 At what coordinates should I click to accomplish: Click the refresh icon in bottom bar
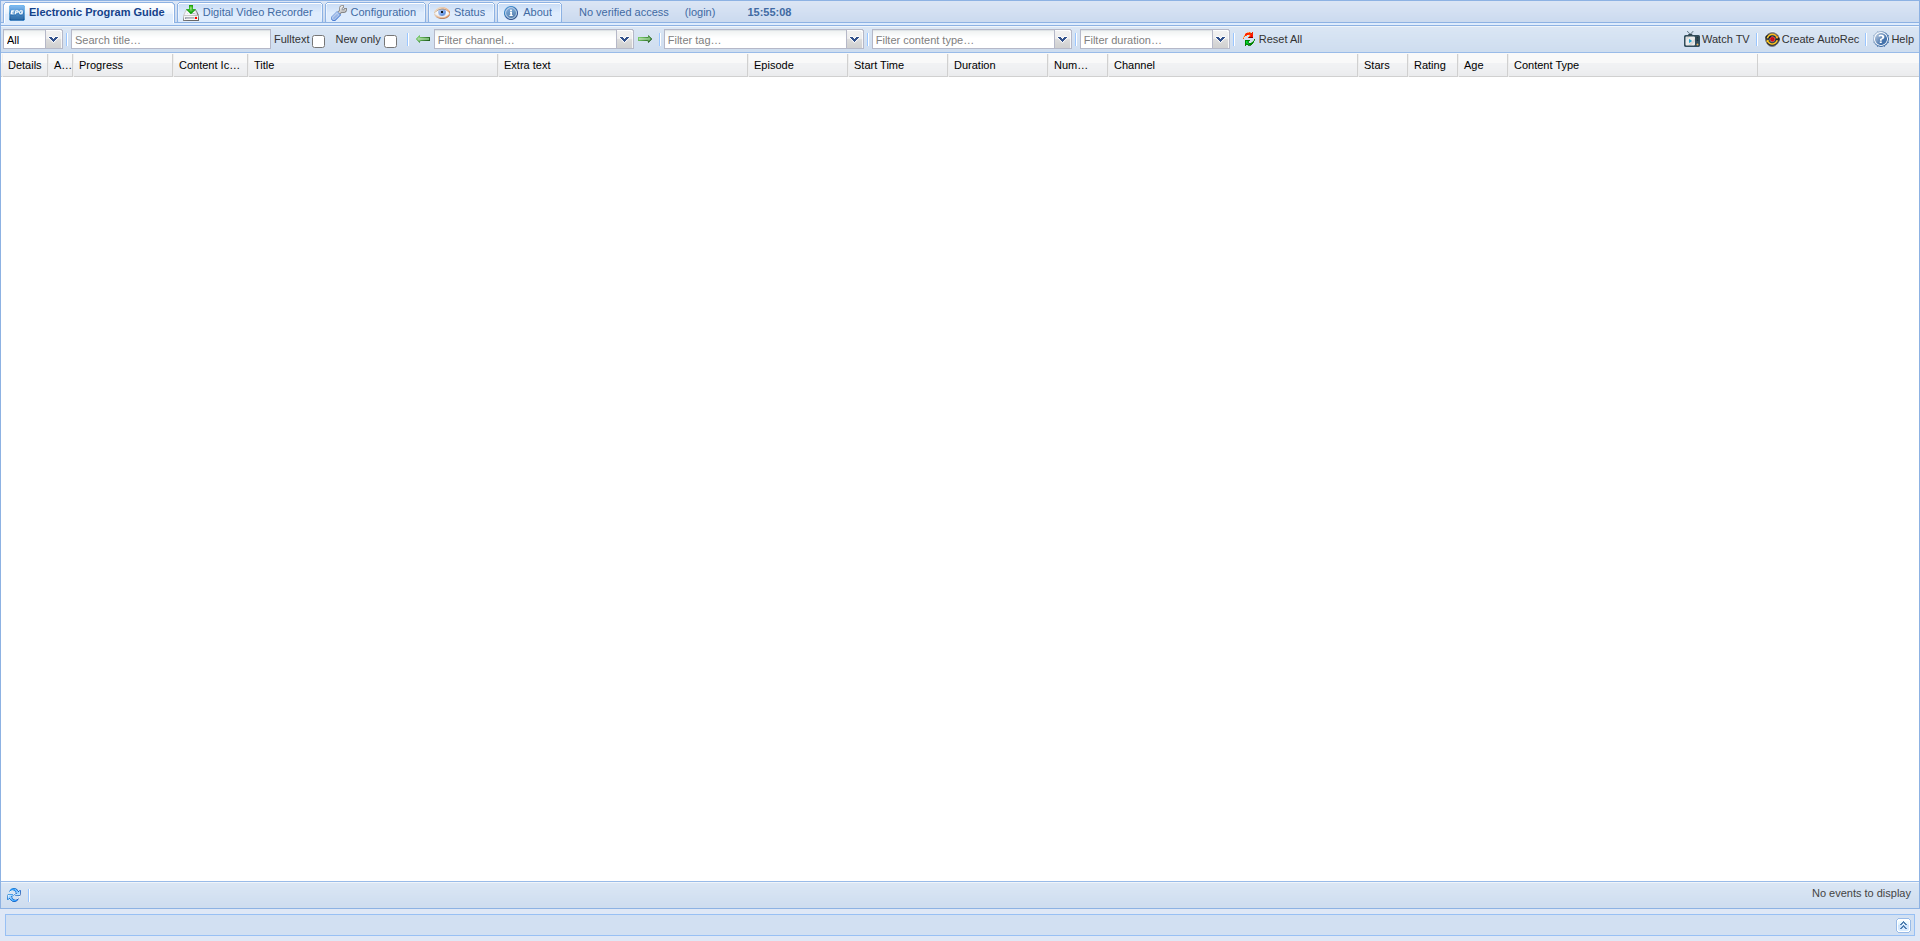coord(14,895)
